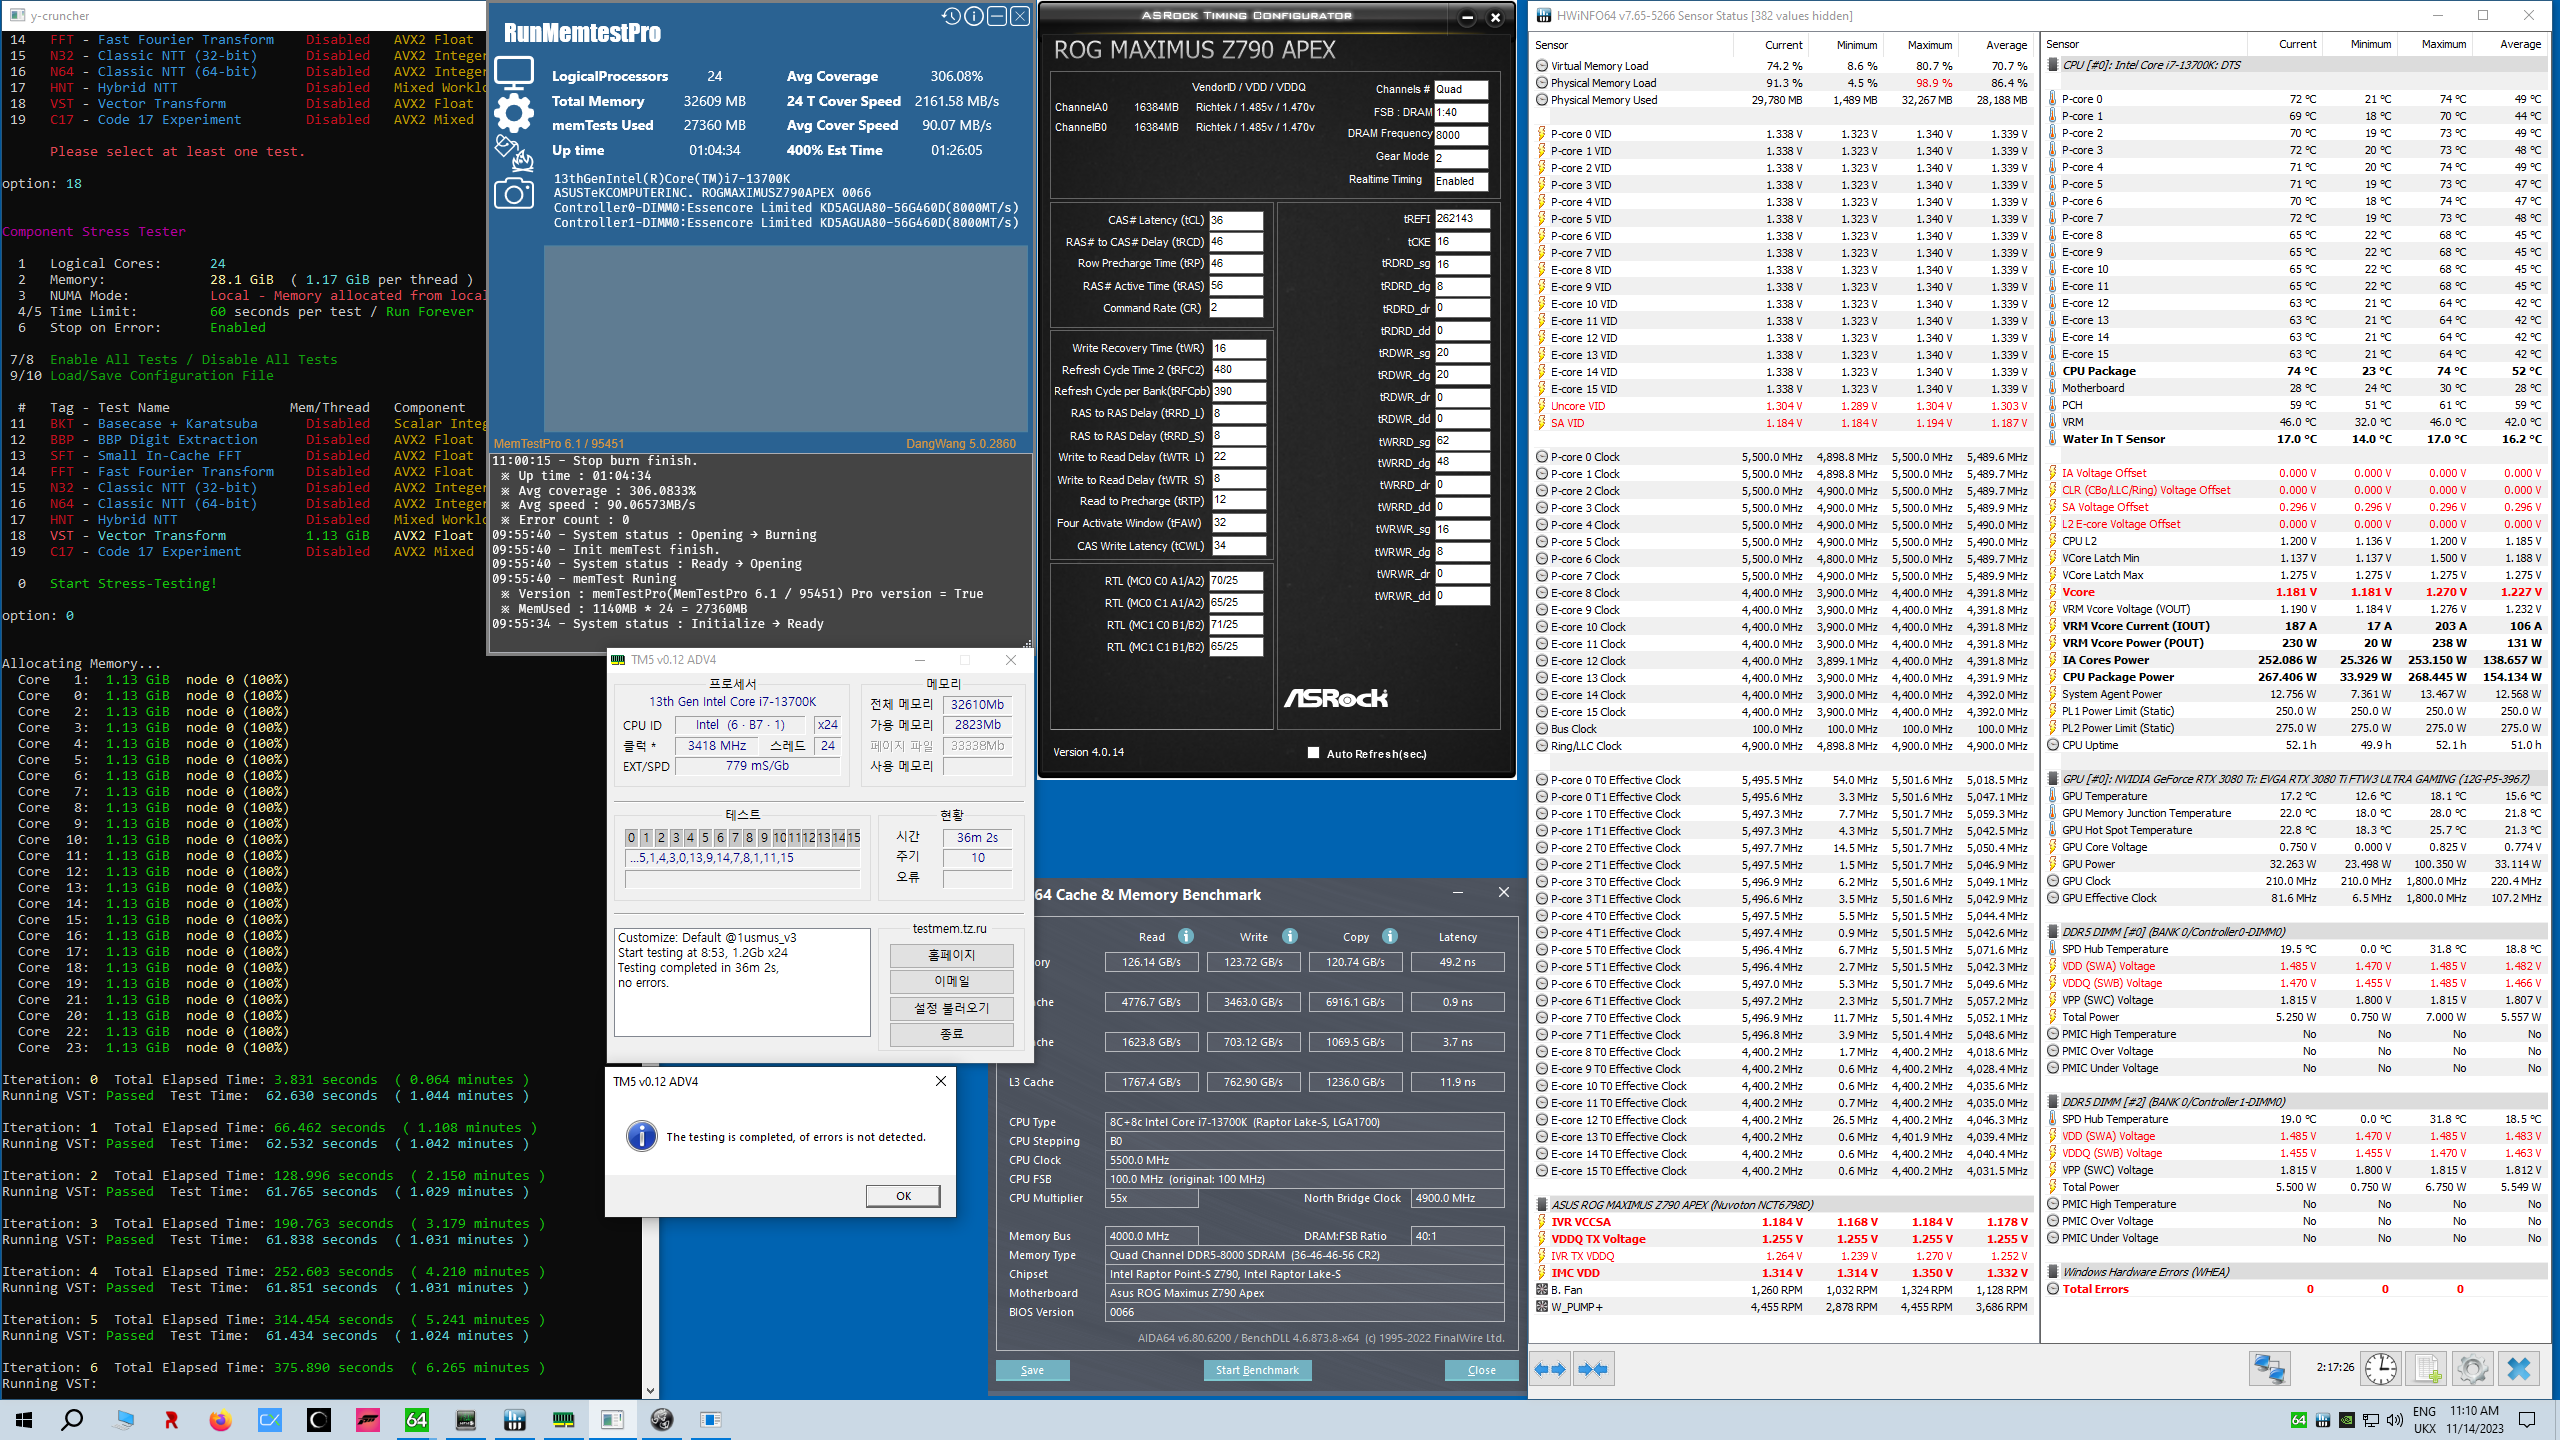Click the camera screenshot icon in RunMemtestPro

coord(514,193)
